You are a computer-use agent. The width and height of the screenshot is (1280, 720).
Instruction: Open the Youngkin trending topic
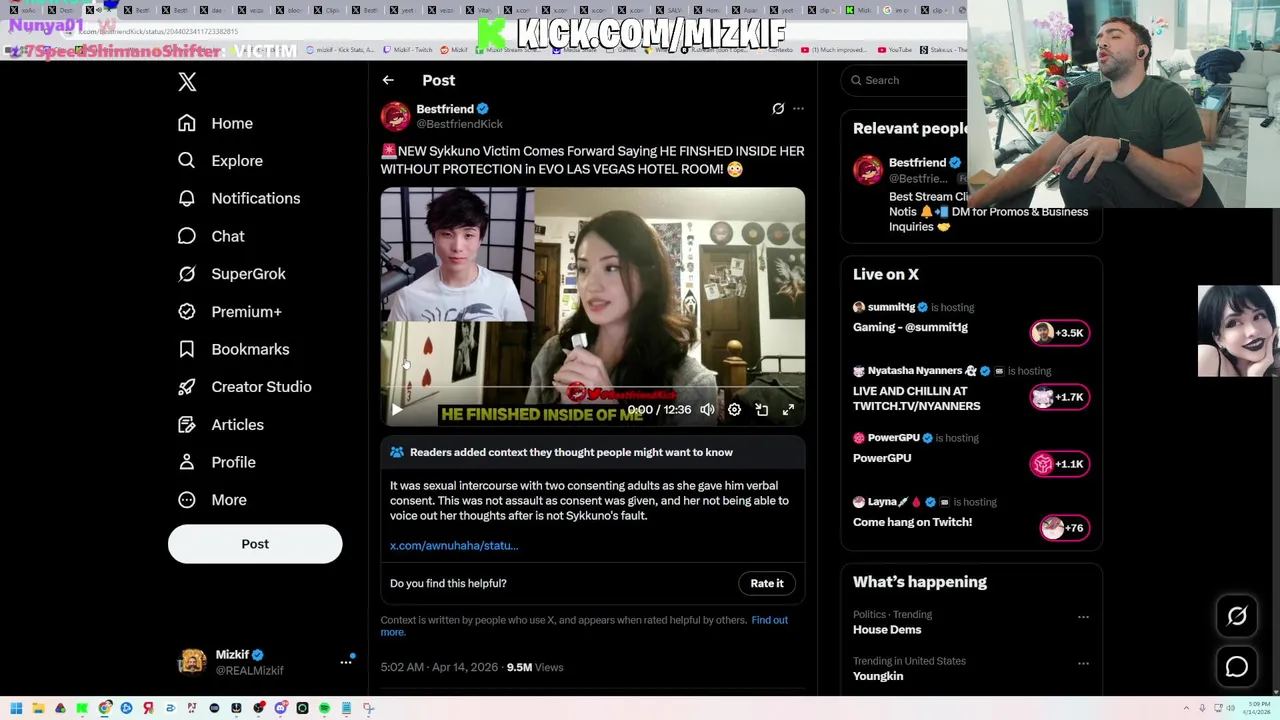coord(878,676)
